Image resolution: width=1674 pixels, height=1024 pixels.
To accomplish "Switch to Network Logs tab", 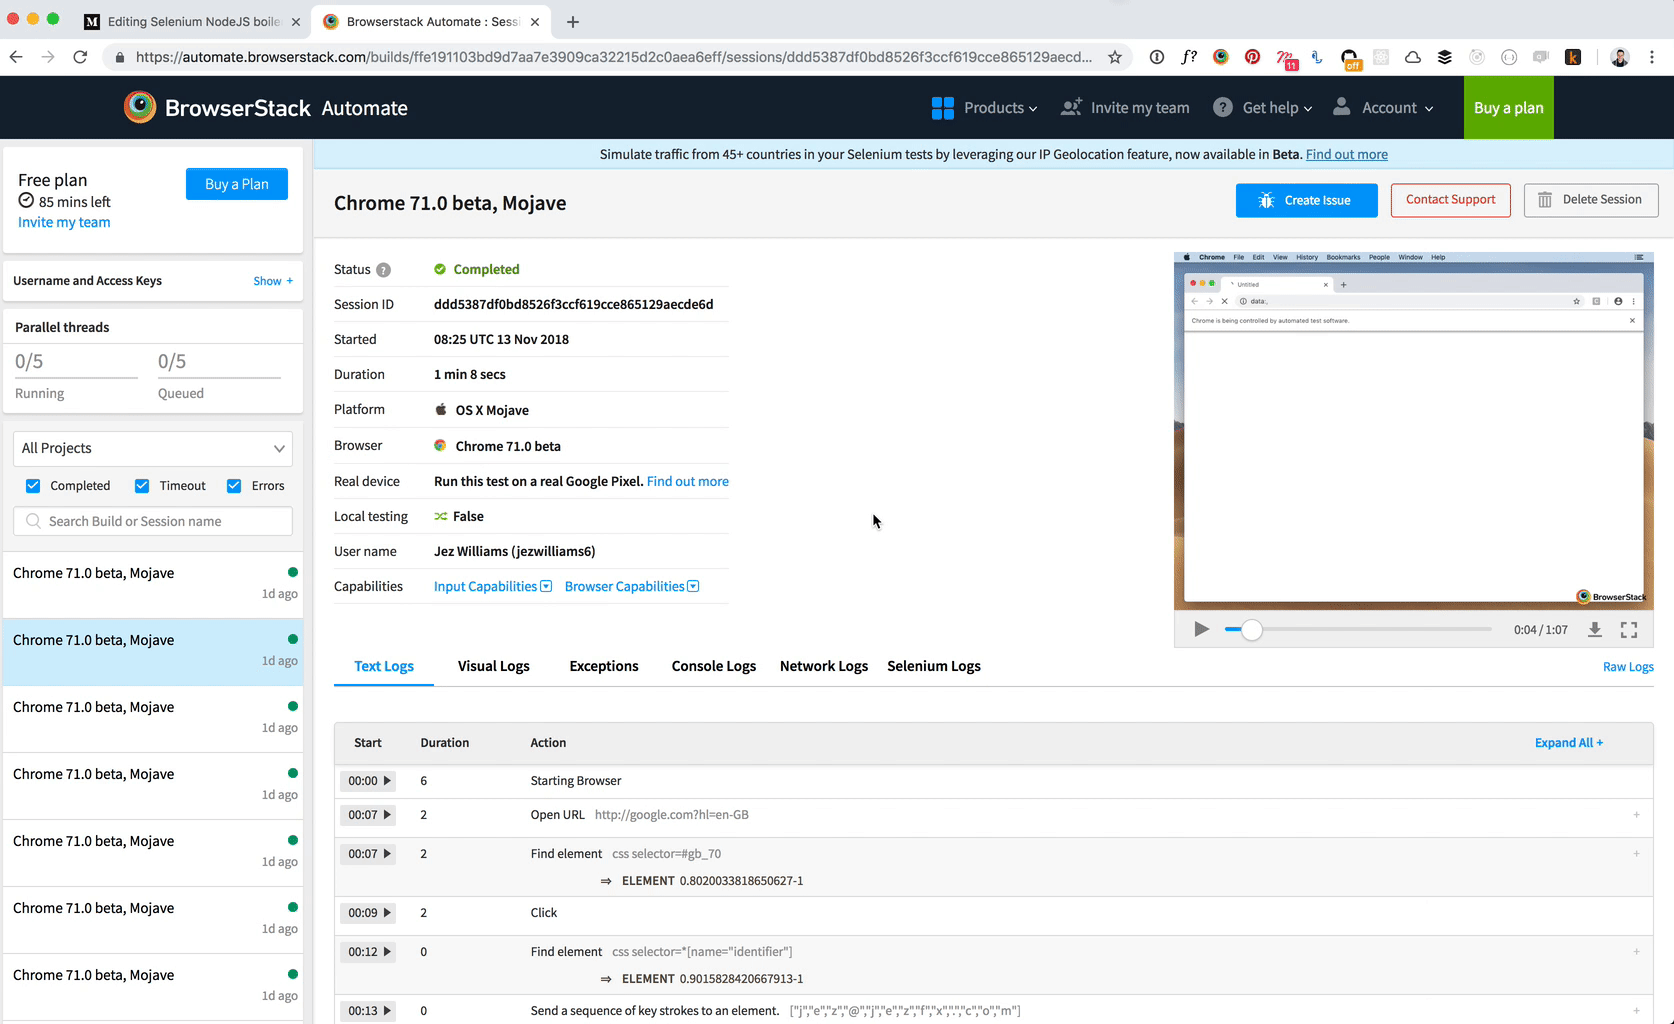I will click(x=824, y=666).
